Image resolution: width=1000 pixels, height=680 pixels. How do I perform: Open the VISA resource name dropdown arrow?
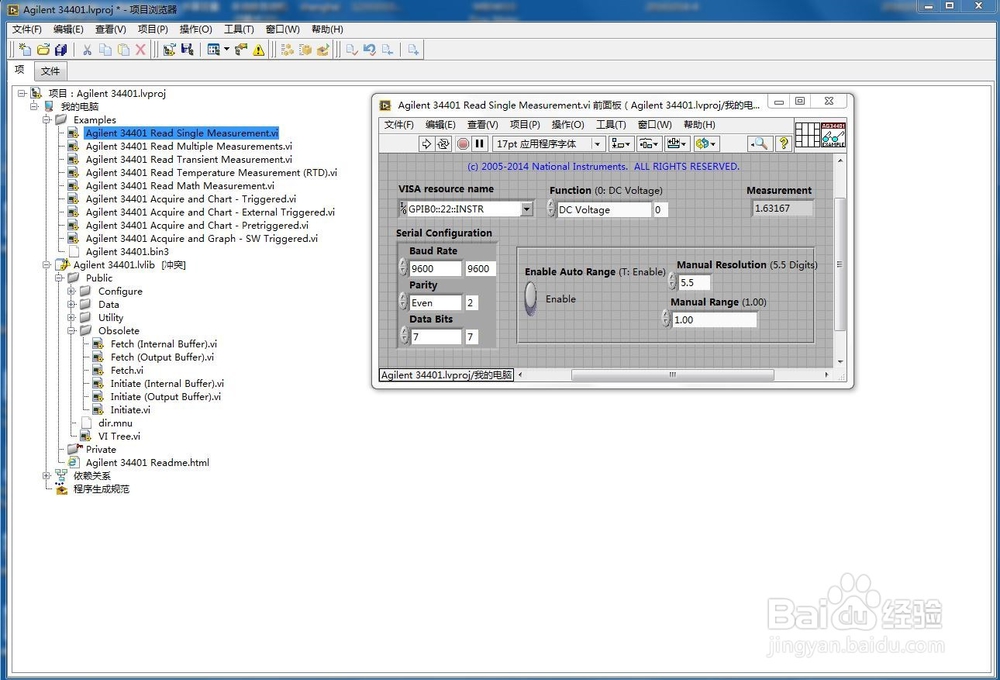tap(527, 209)
